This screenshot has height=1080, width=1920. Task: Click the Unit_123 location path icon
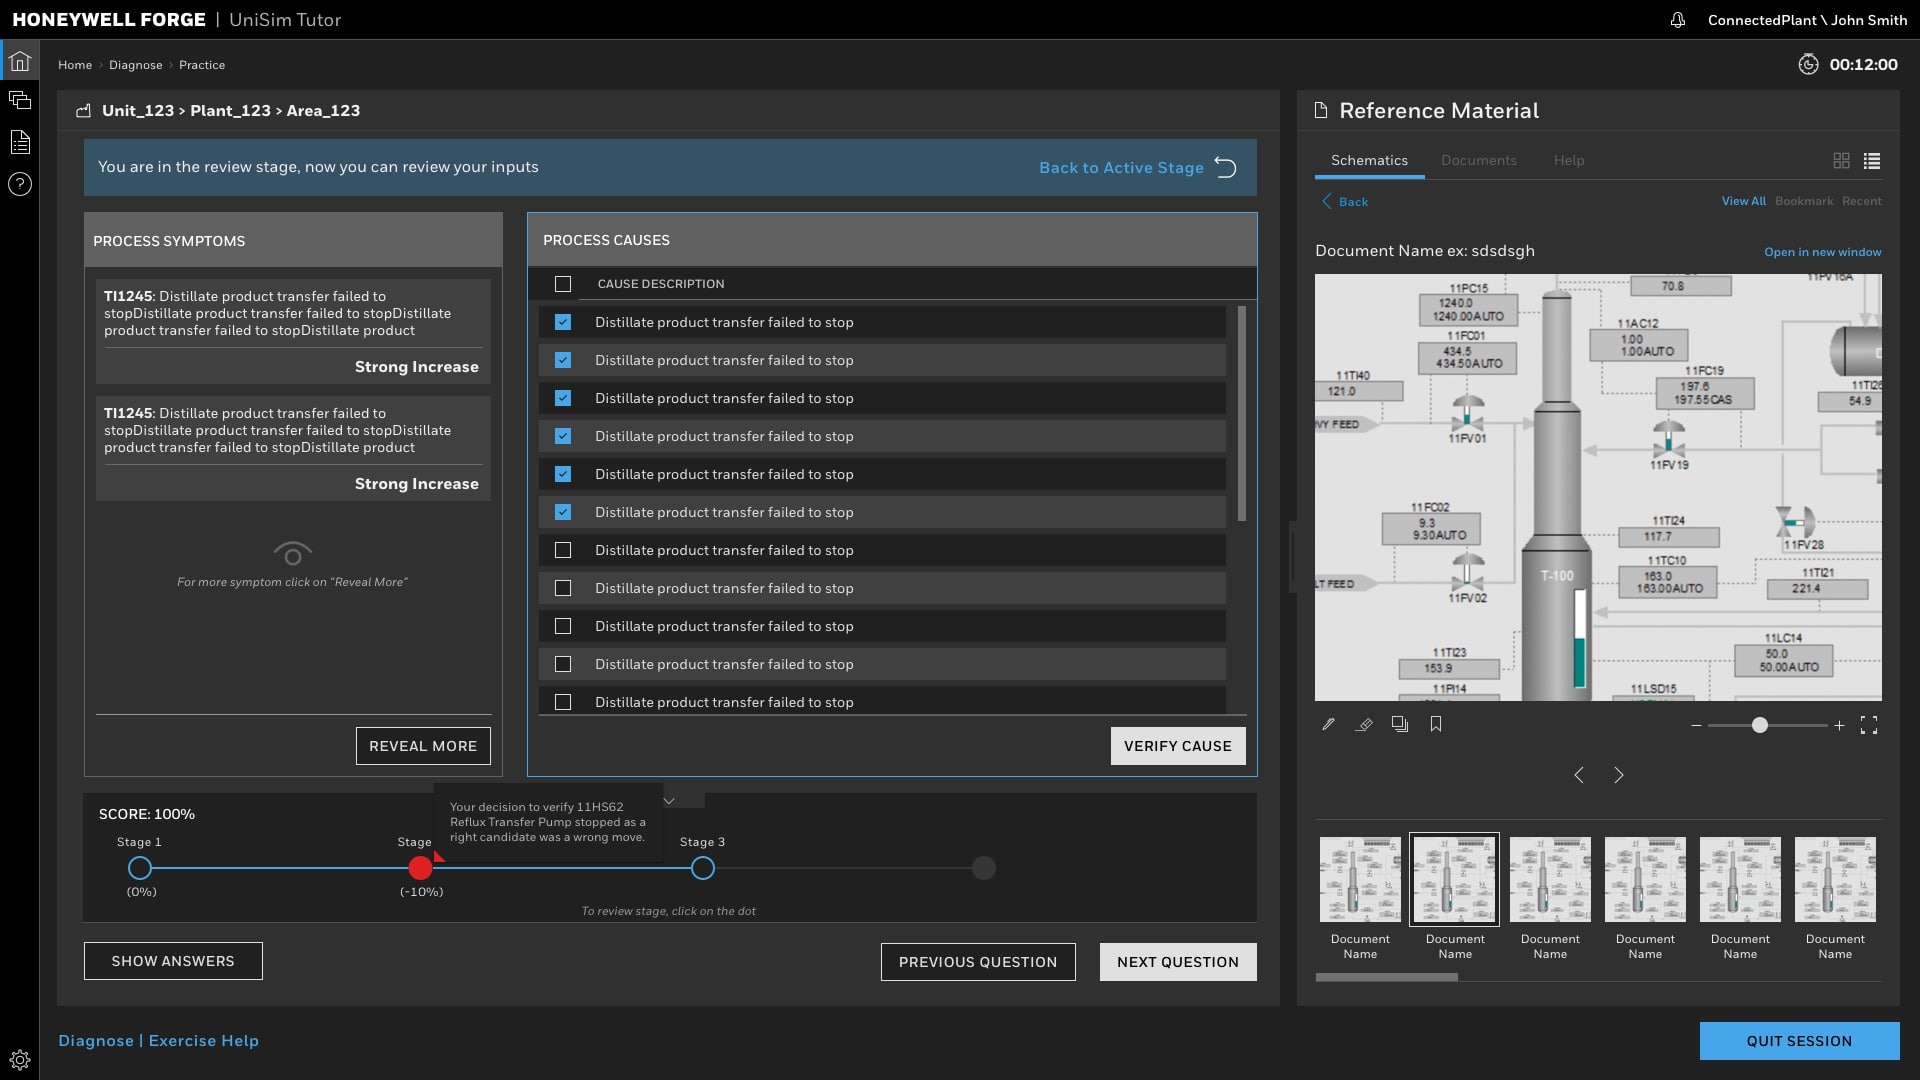[x=84, y=111]
